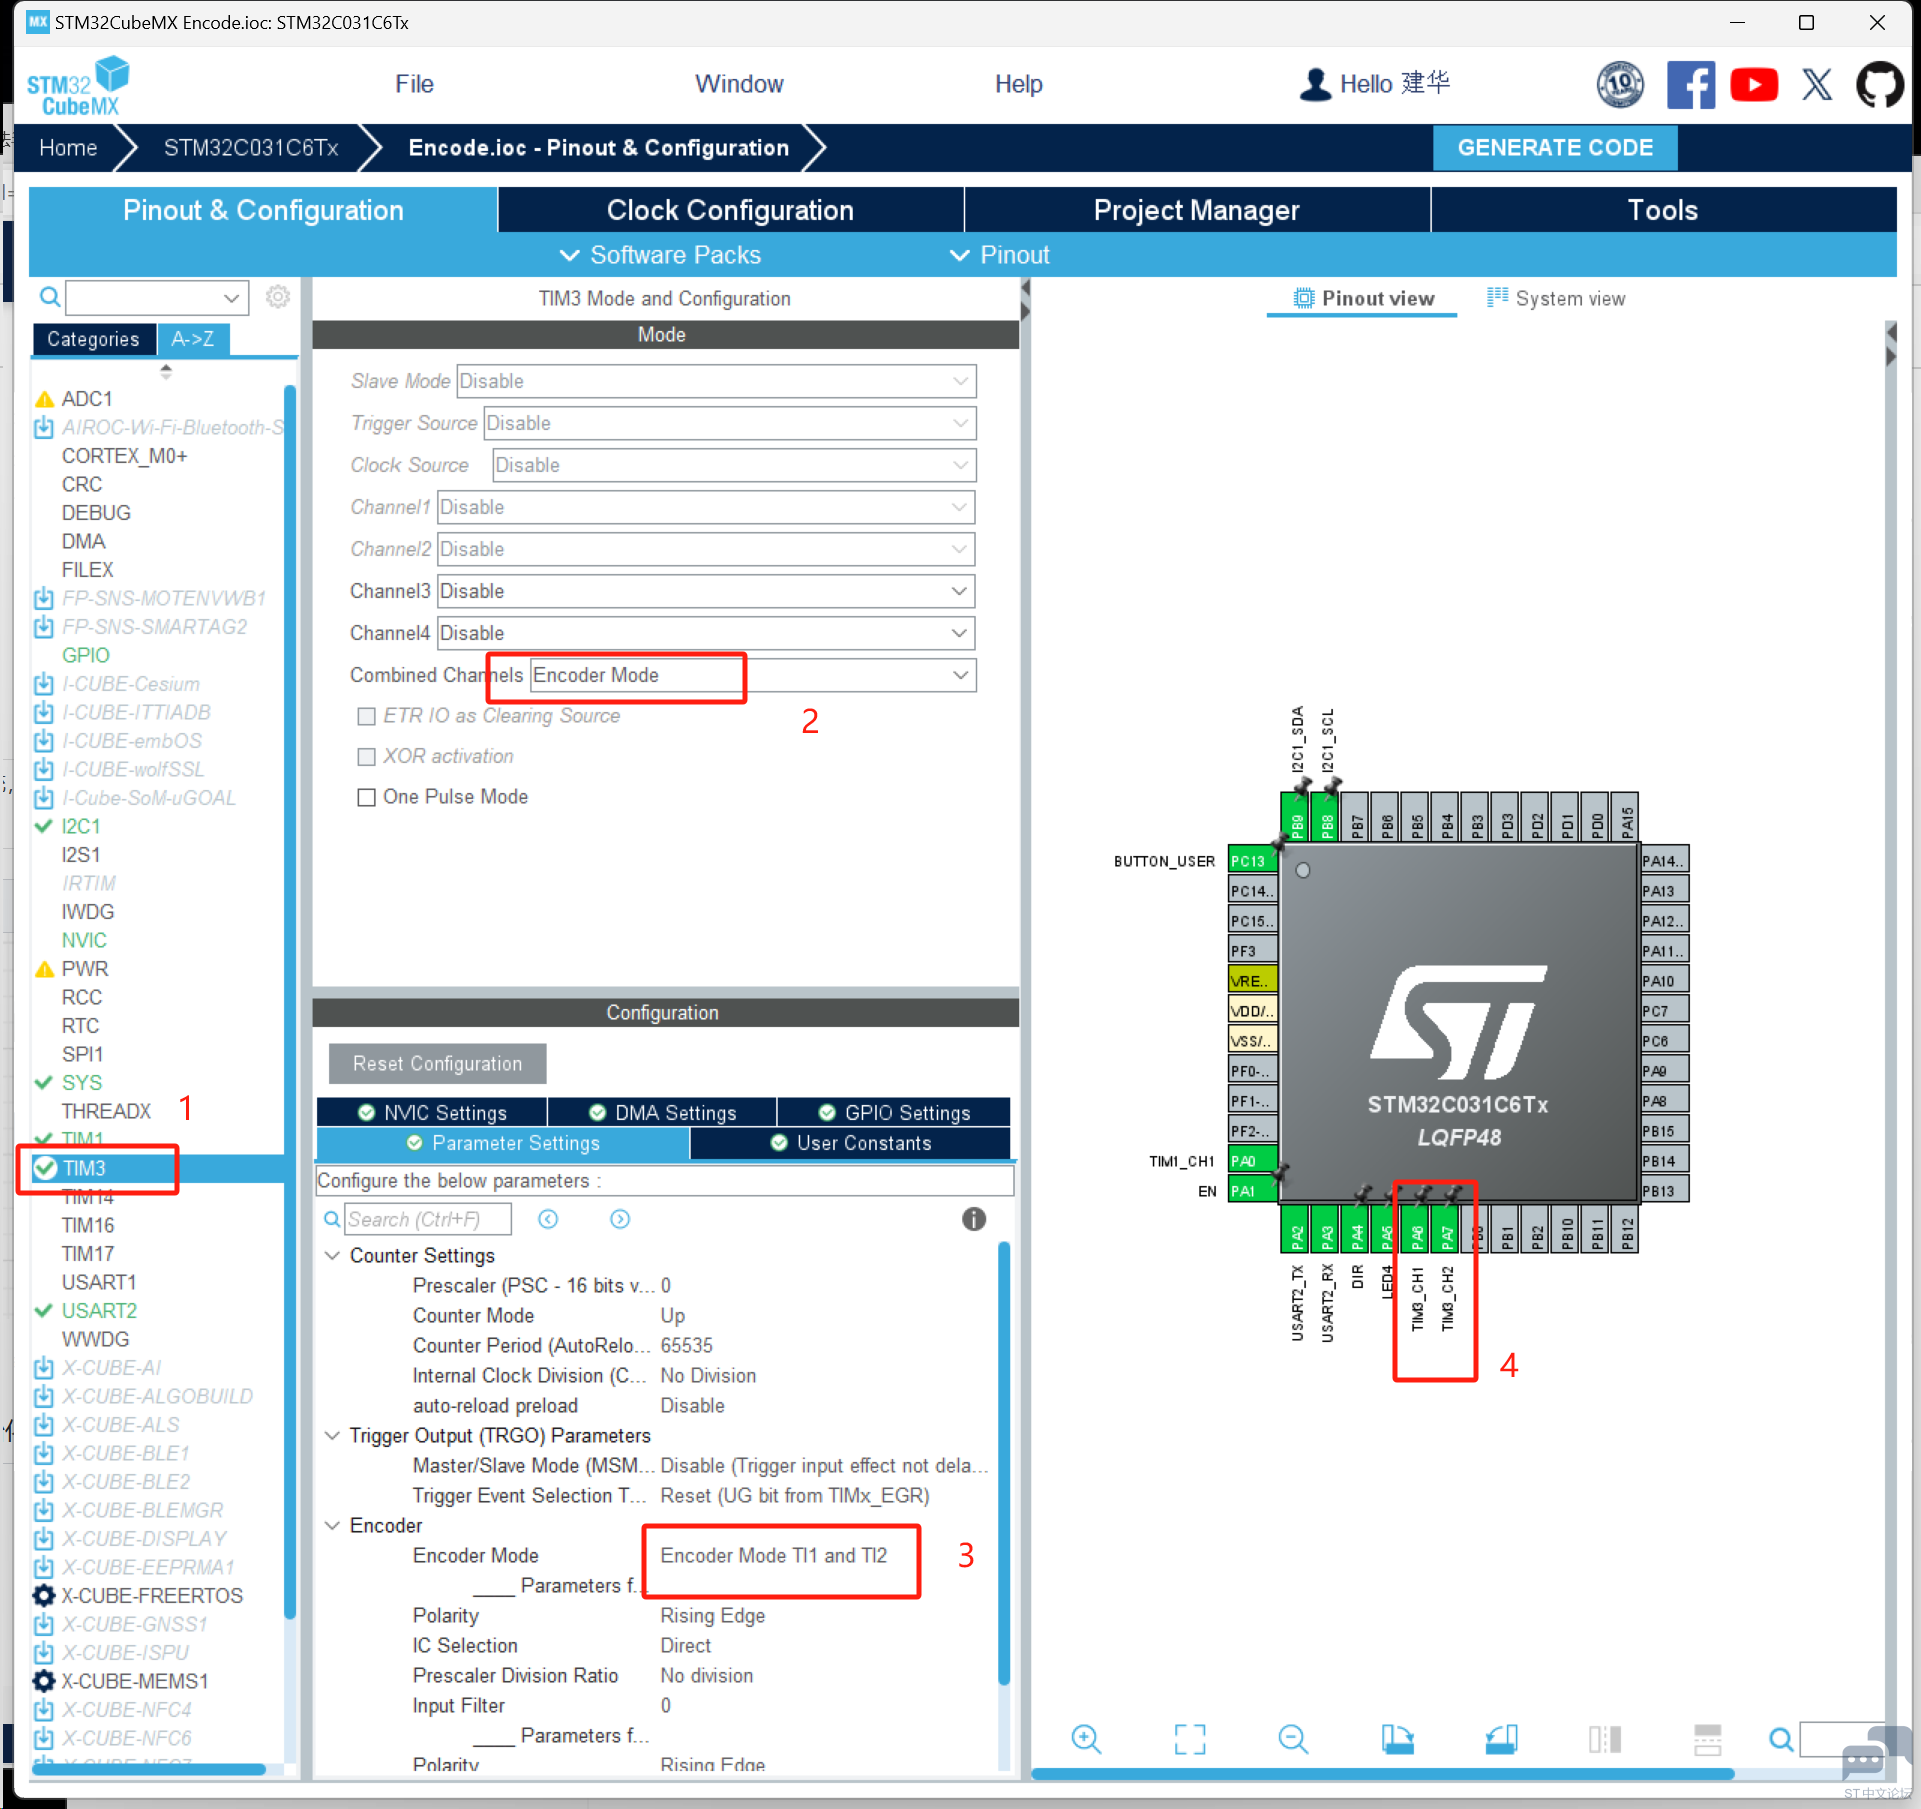
Task: Collapse the Encoder parameter group
Action: point(332,1525)
